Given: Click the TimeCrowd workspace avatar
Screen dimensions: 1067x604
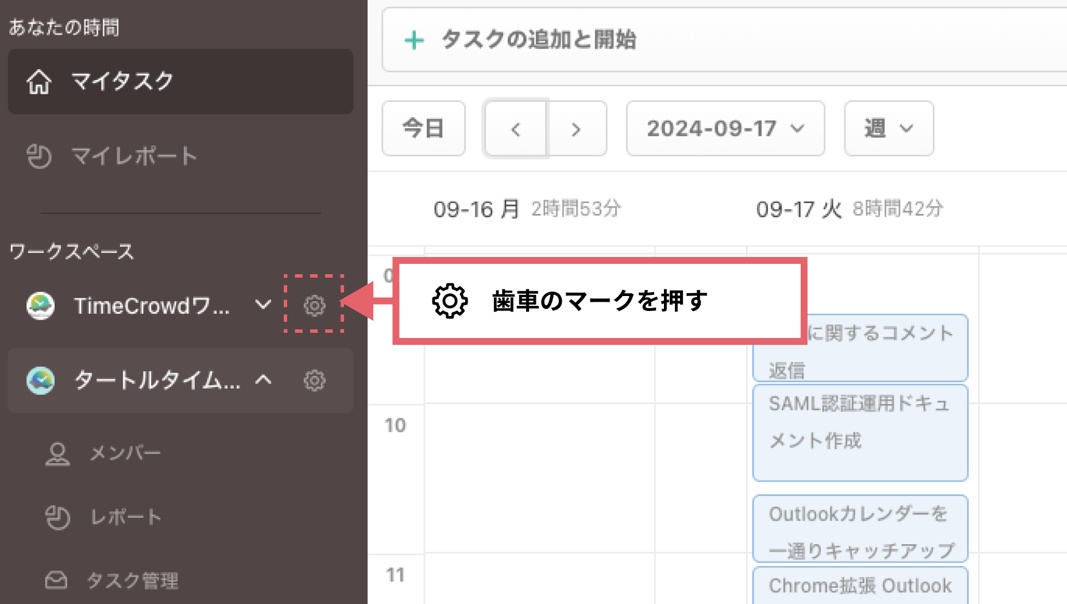Looking at the screenshot, I should coord(40,306).
